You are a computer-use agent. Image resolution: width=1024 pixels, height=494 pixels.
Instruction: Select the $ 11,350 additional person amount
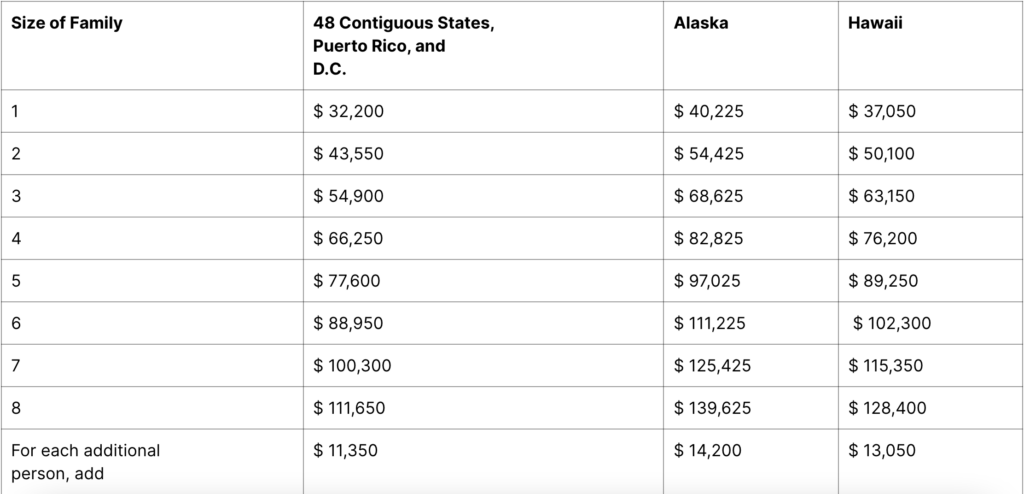click(345, 451)
